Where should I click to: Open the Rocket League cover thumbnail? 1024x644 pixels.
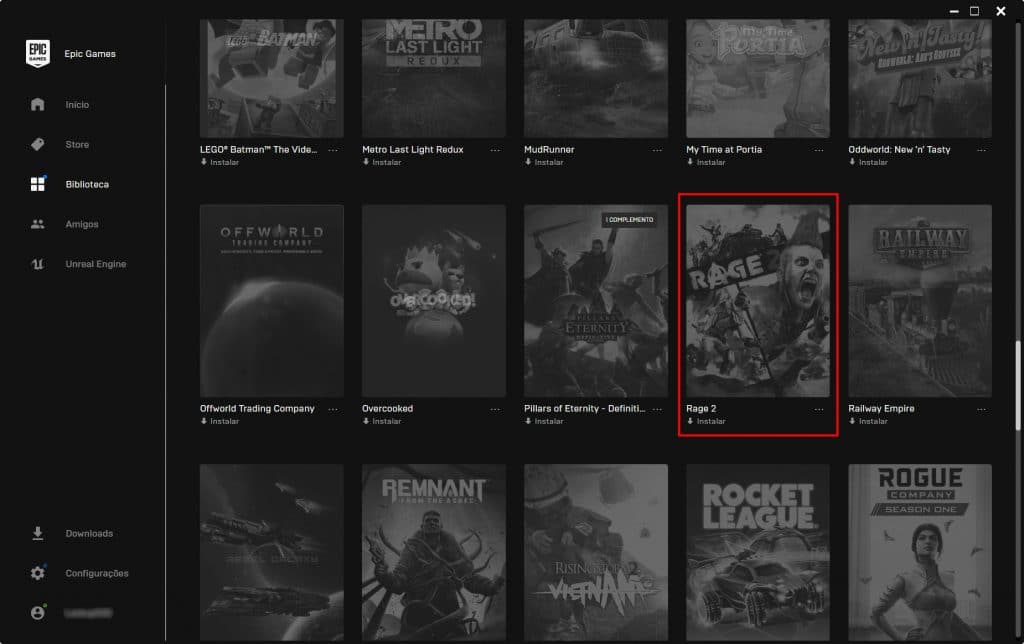coord(758,553)
